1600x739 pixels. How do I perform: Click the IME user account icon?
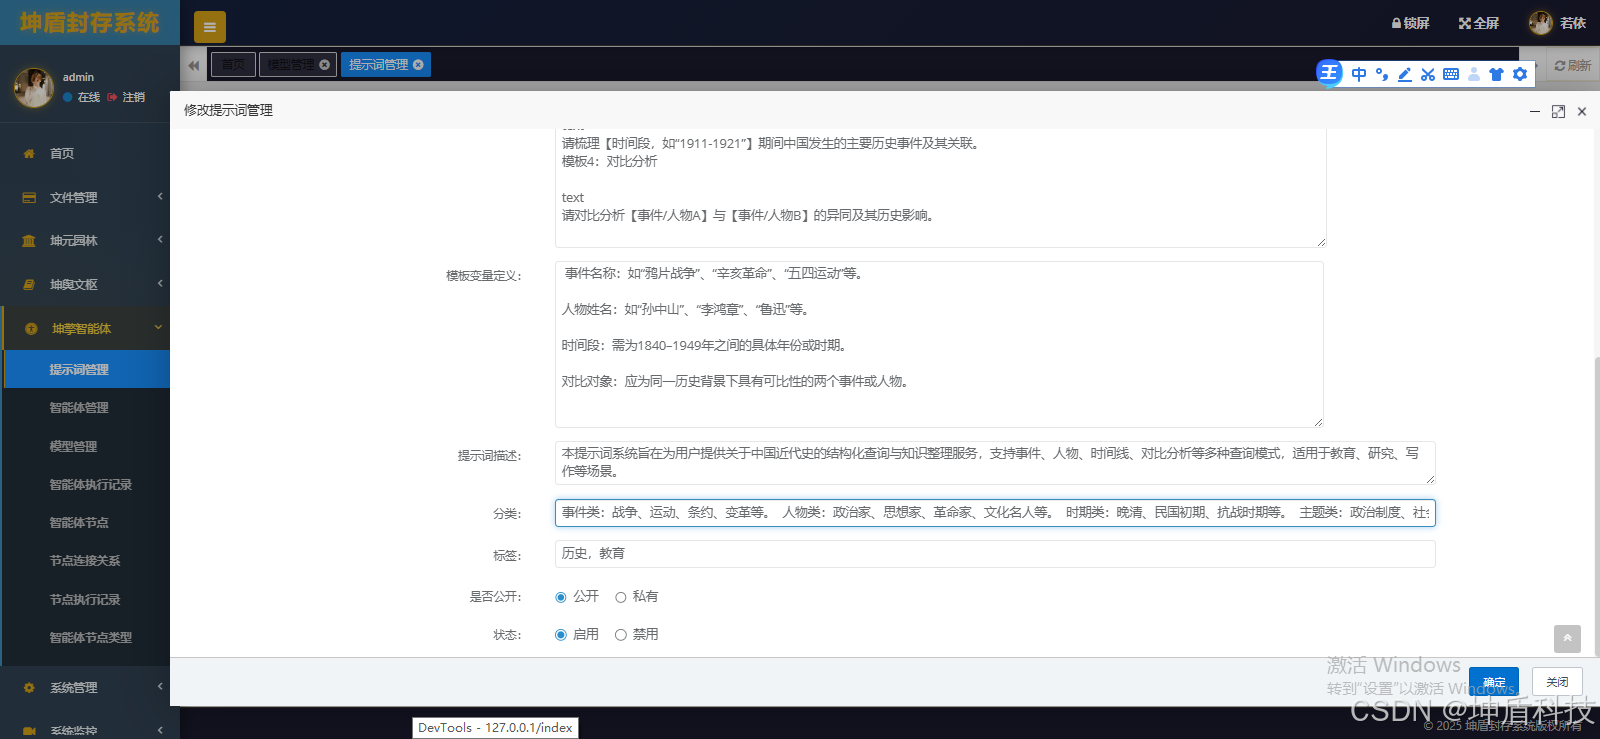pos(1474,74)
